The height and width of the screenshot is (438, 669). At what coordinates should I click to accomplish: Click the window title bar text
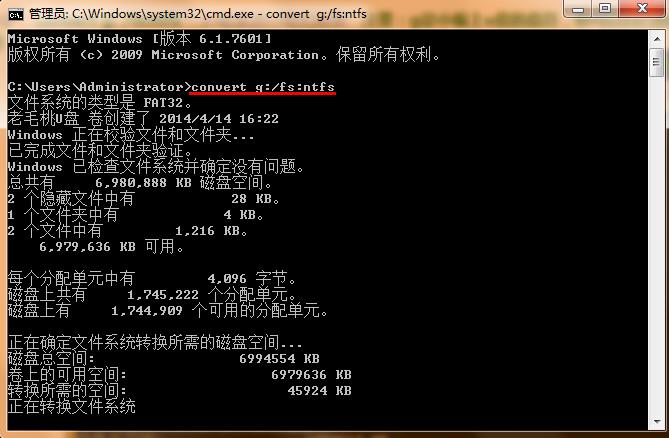click(x=198, y=14)
